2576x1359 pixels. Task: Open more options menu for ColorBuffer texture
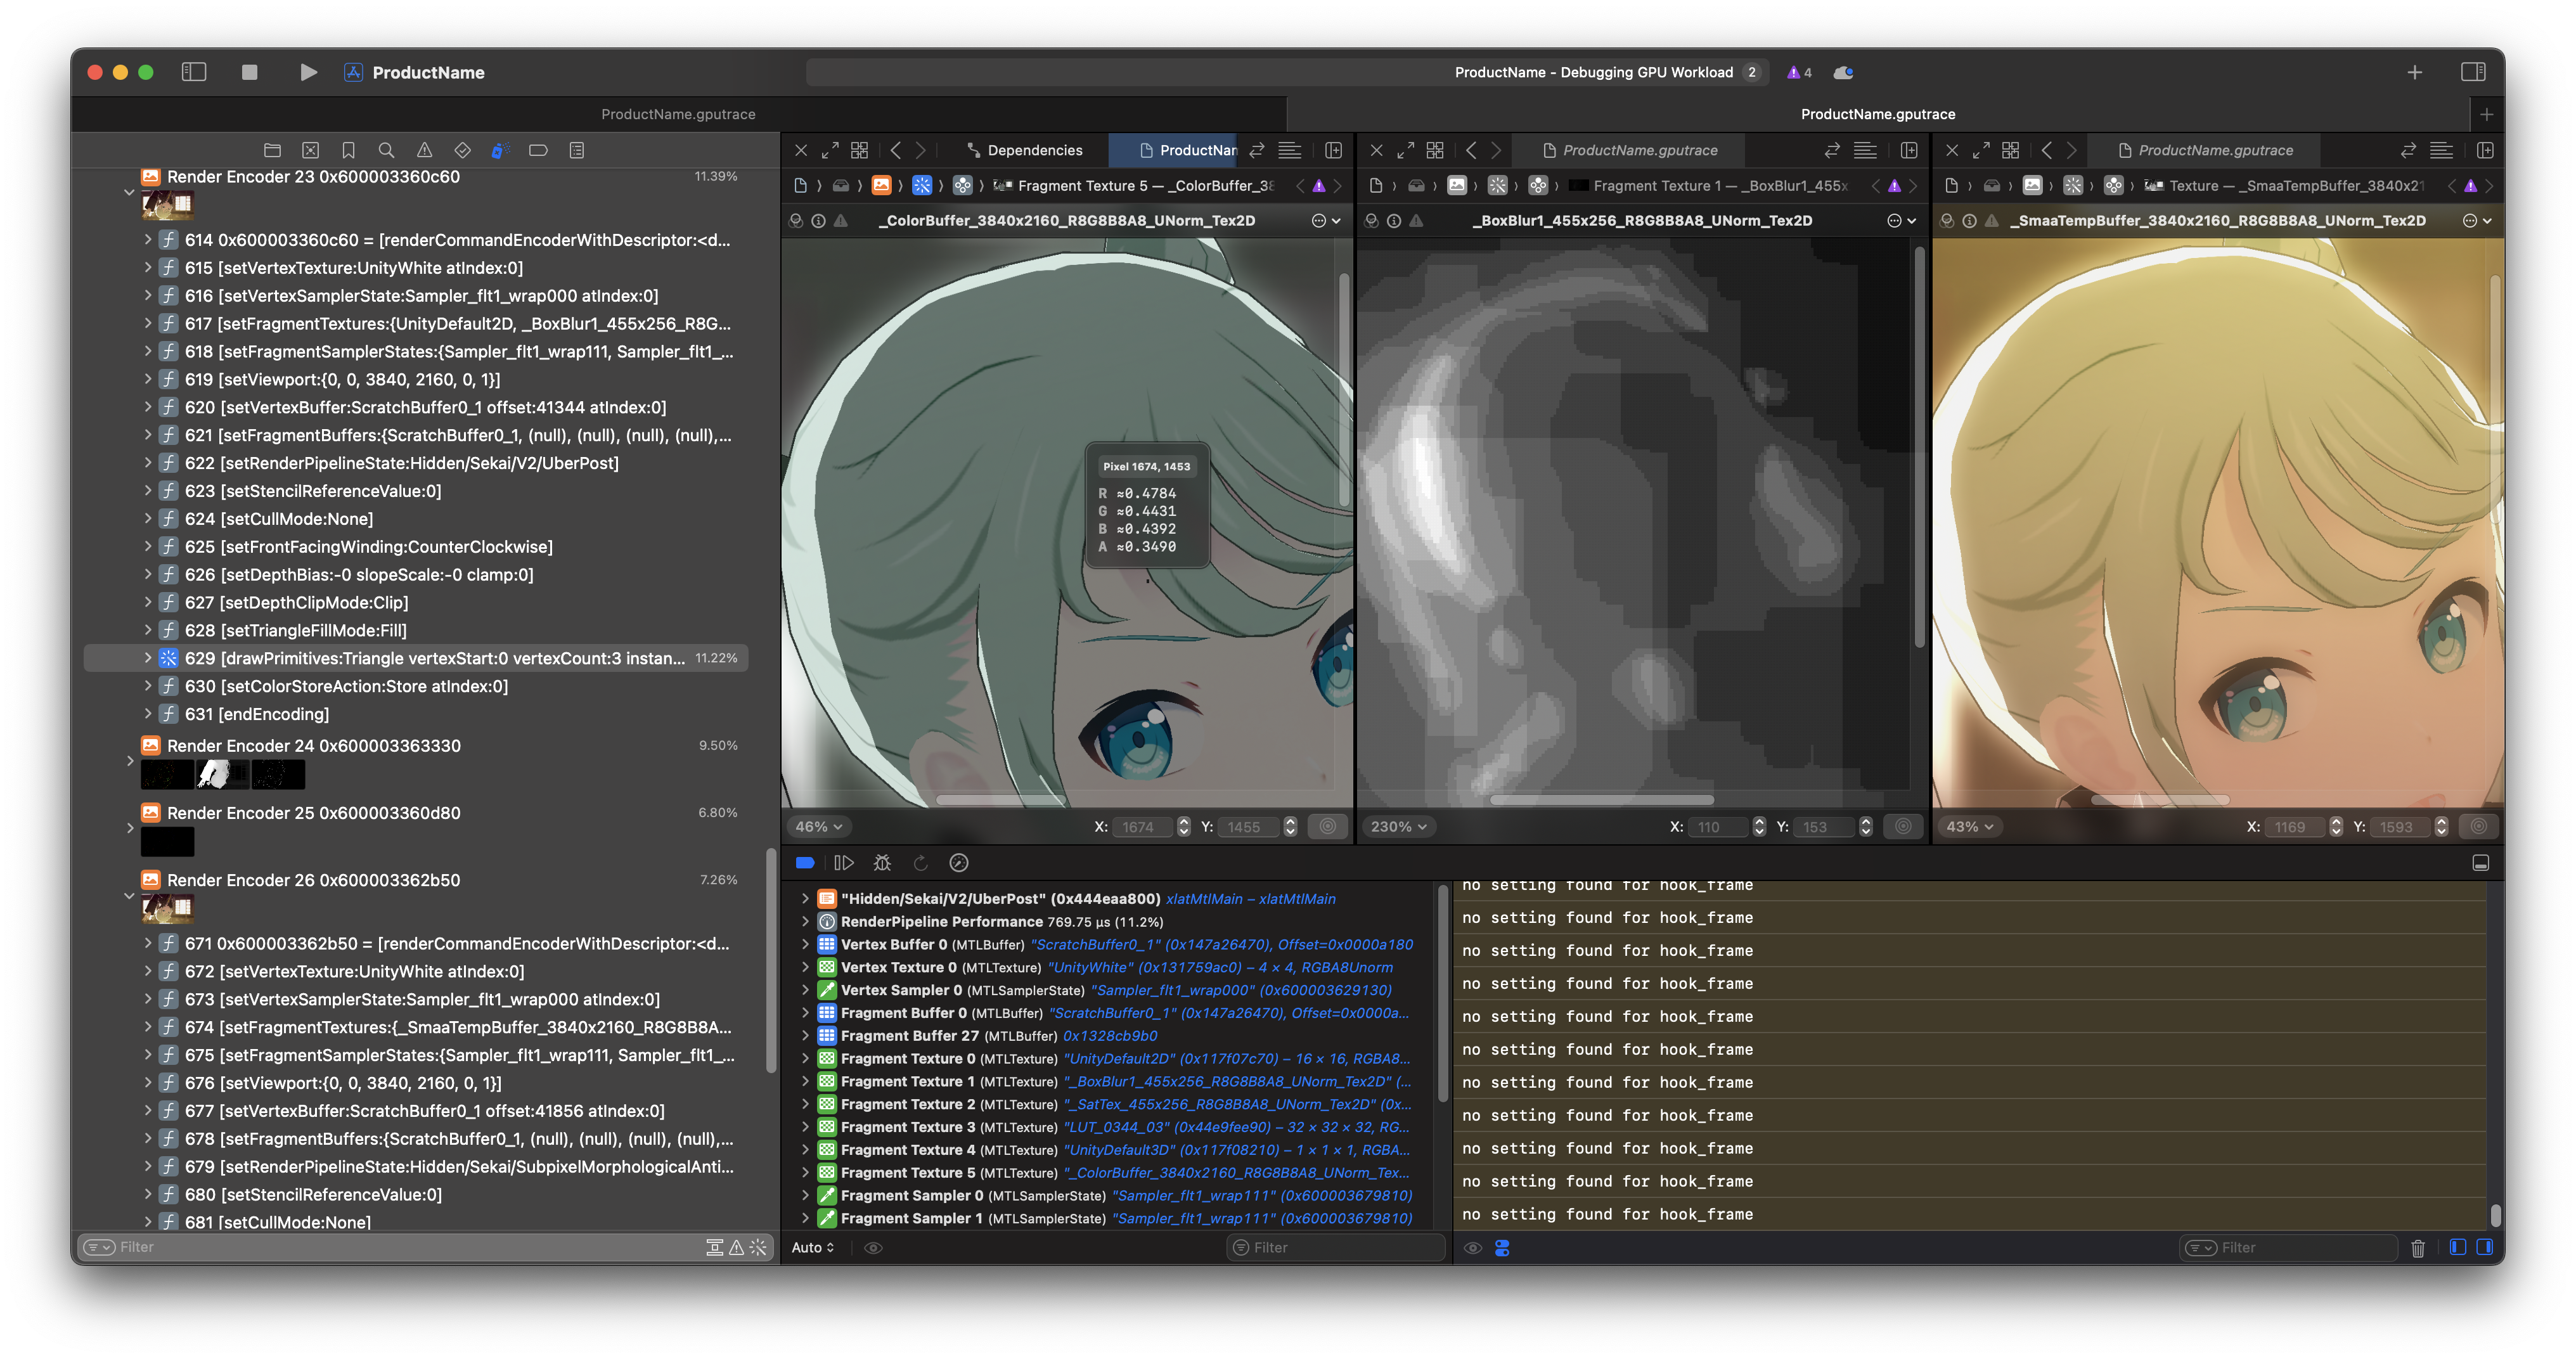(x=1325, y=221)
